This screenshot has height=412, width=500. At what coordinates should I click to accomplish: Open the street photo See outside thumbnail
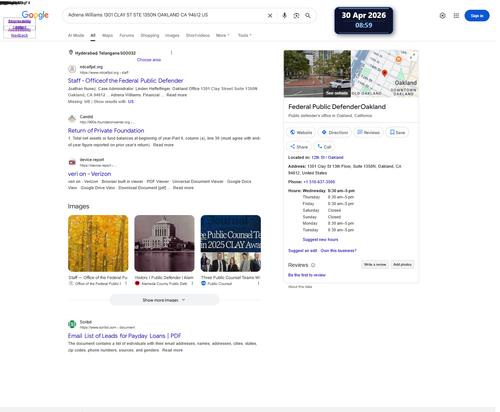point(317,74)
